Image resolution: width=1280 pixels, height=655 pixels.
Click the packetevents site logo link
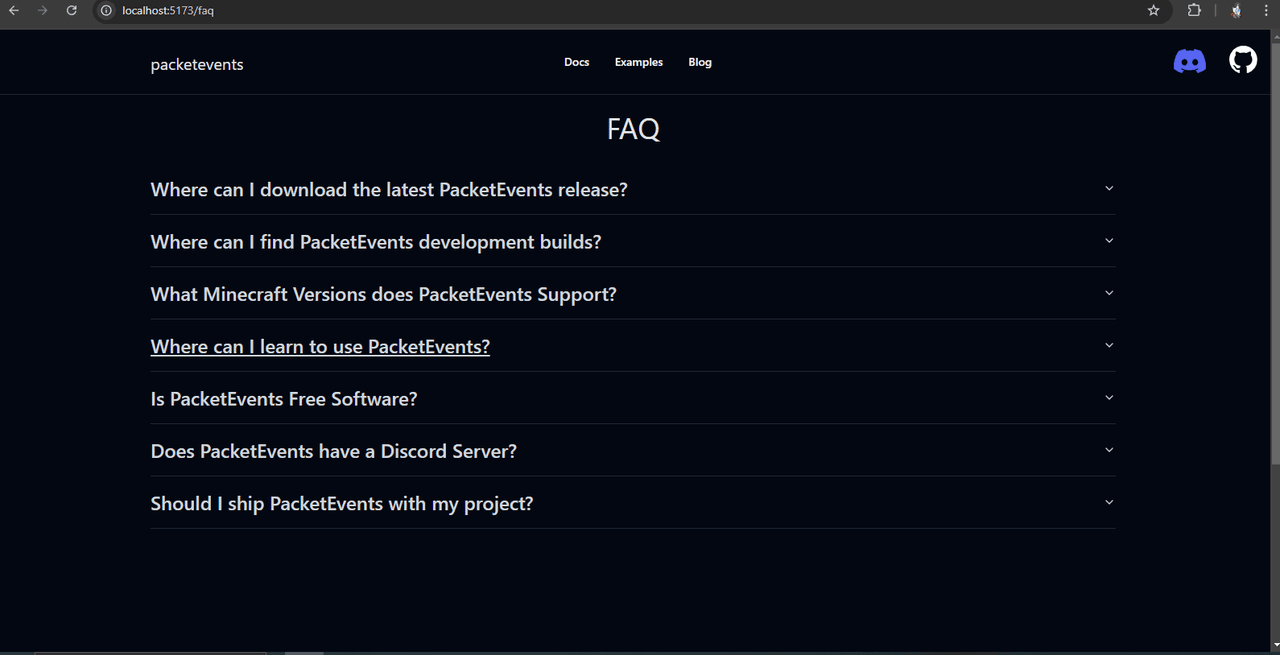[x=197, y=65]
